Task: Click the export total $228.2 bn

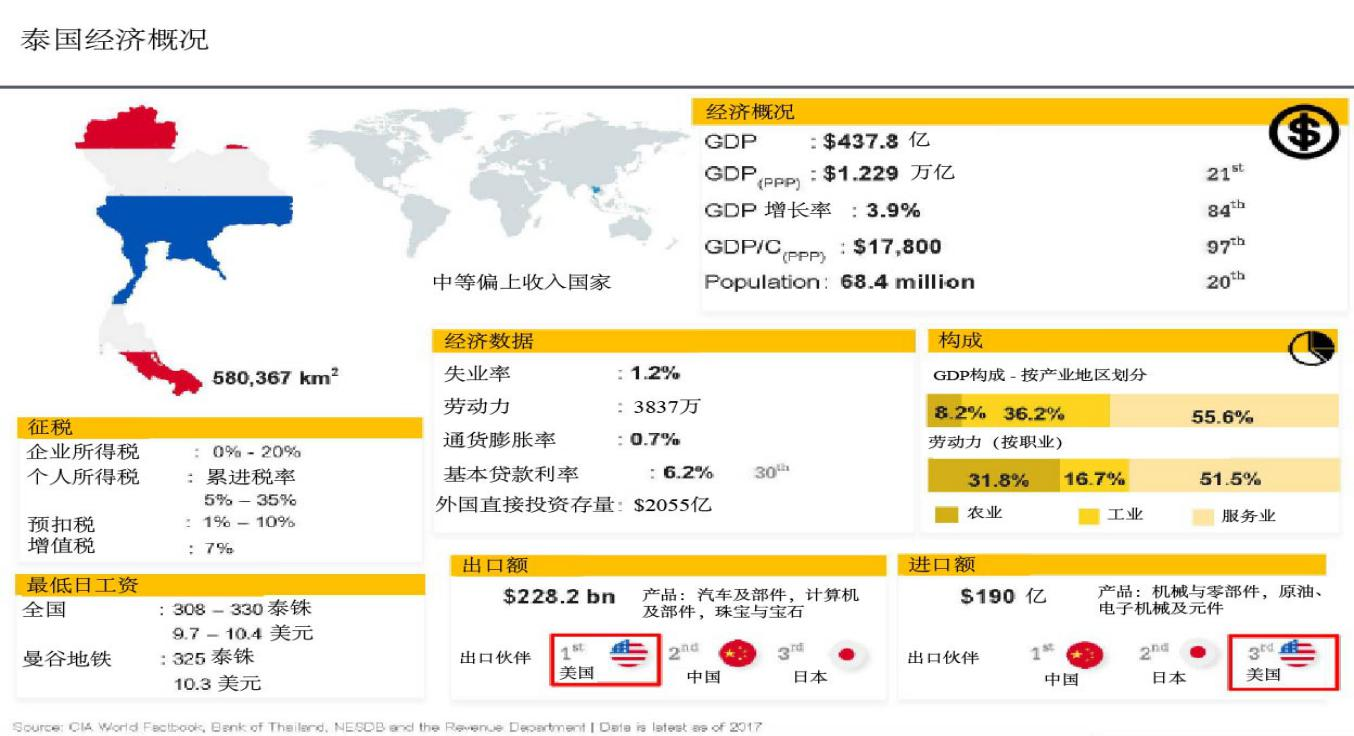Action: pos(559,597)
